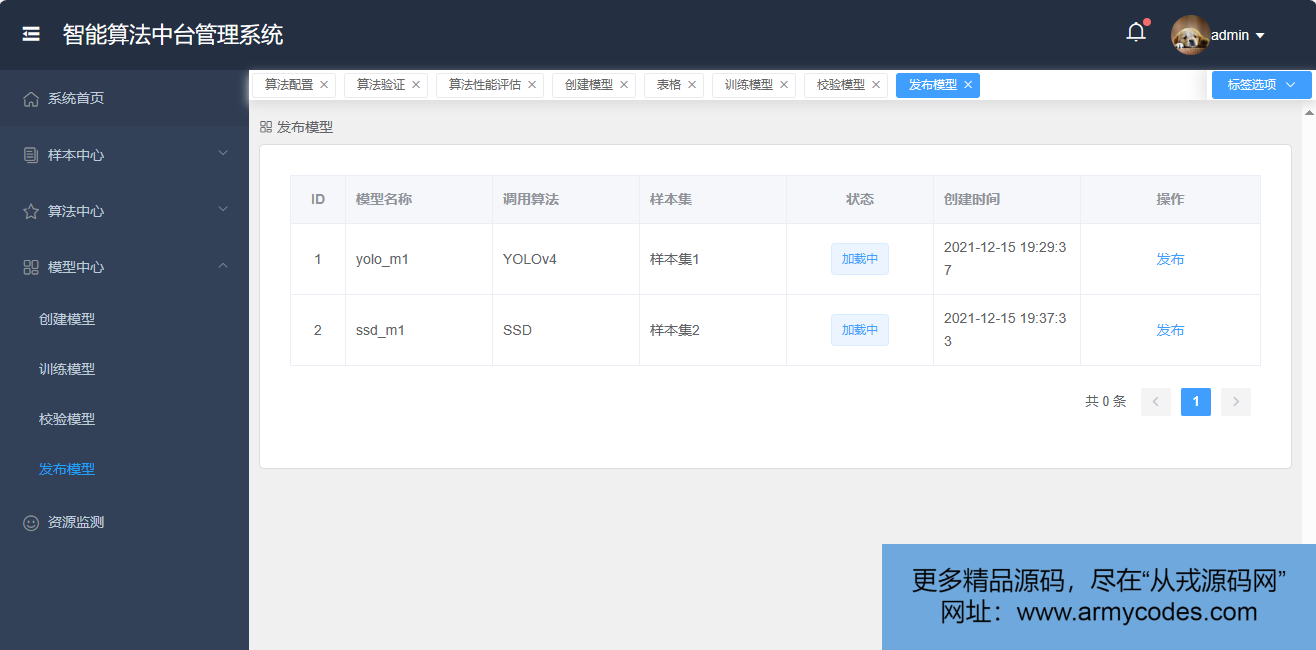Close the 算法性能评估 tab
The height and width of the screenshot is (650, 1316).
532,85
